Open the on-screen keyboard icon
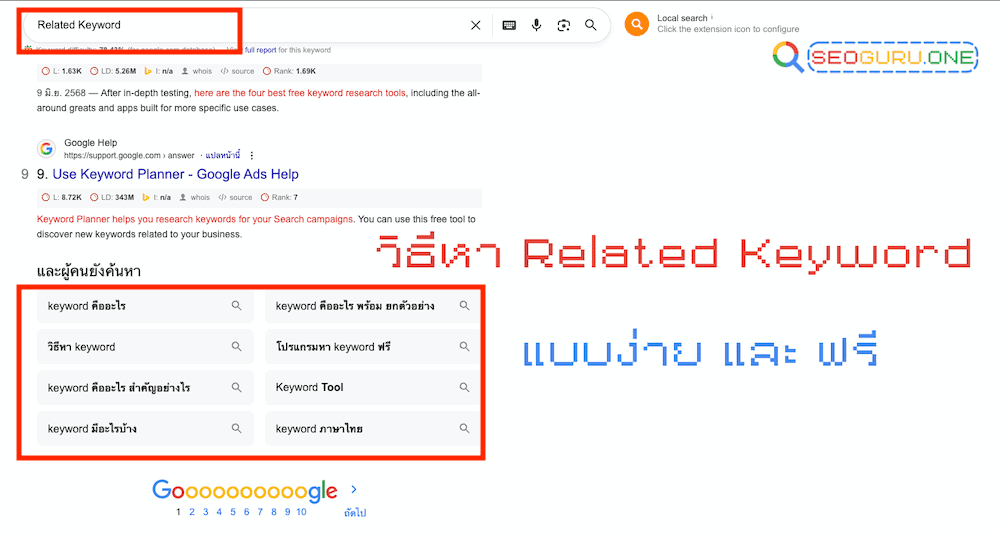 (x=509, y=26)
